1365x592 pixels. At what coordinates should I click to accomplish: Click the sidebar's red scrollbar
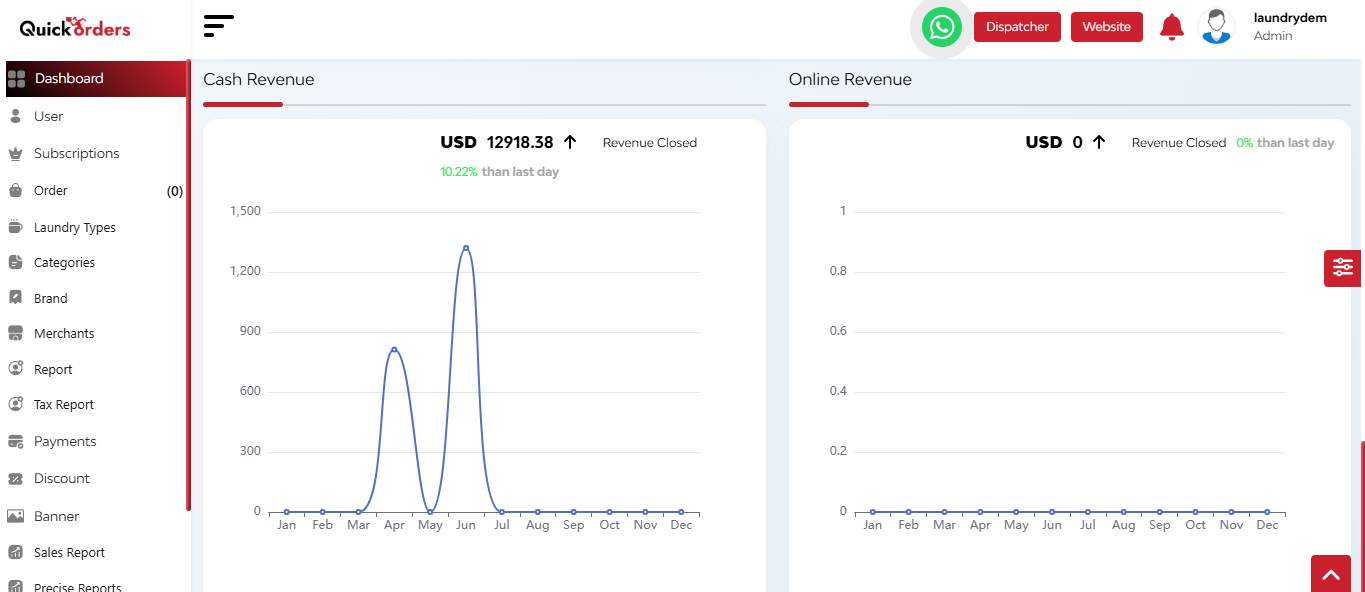click(x=188, y=285)
